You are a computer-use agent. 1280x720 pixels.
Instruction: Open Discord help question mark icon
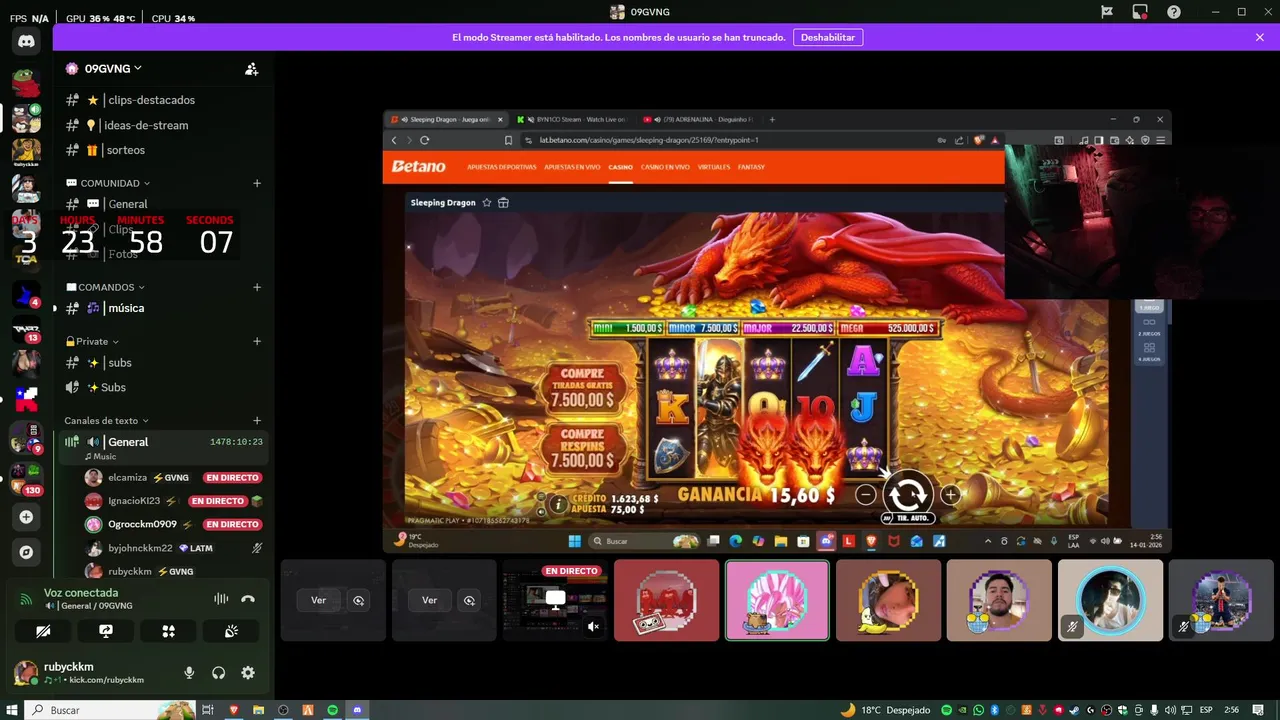(1174, 12)
